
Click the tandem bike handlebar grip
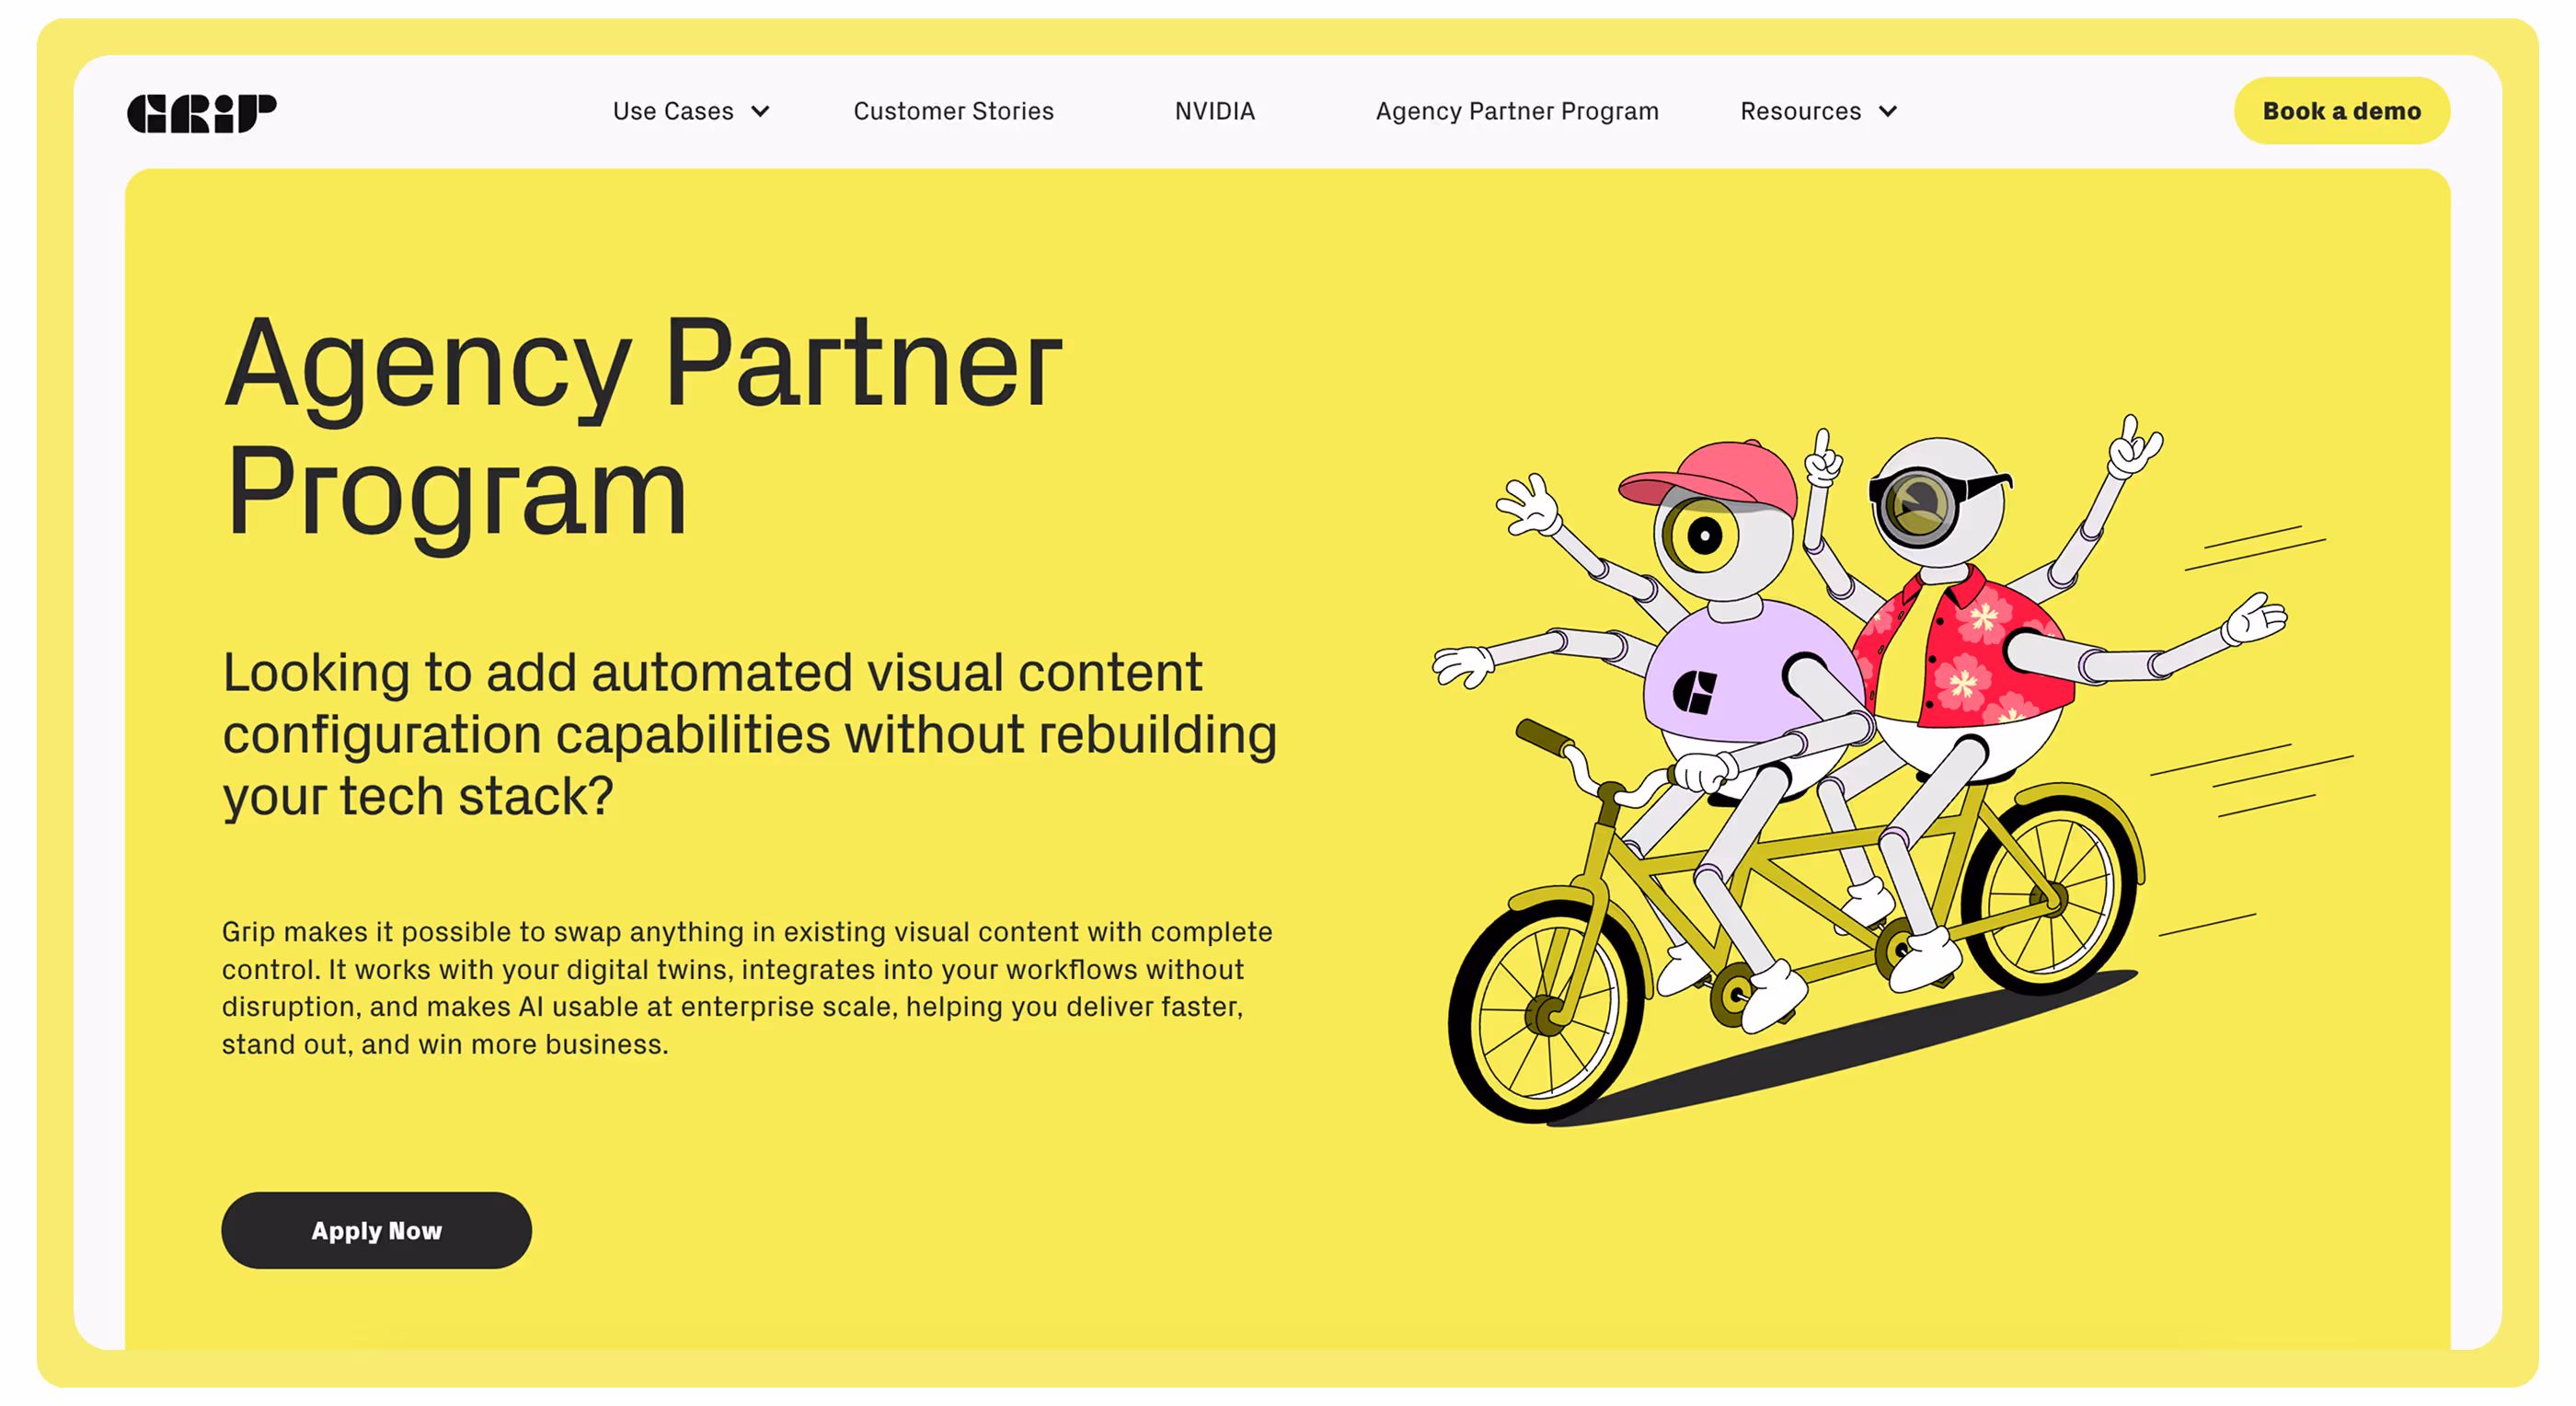coord(1543,736)
